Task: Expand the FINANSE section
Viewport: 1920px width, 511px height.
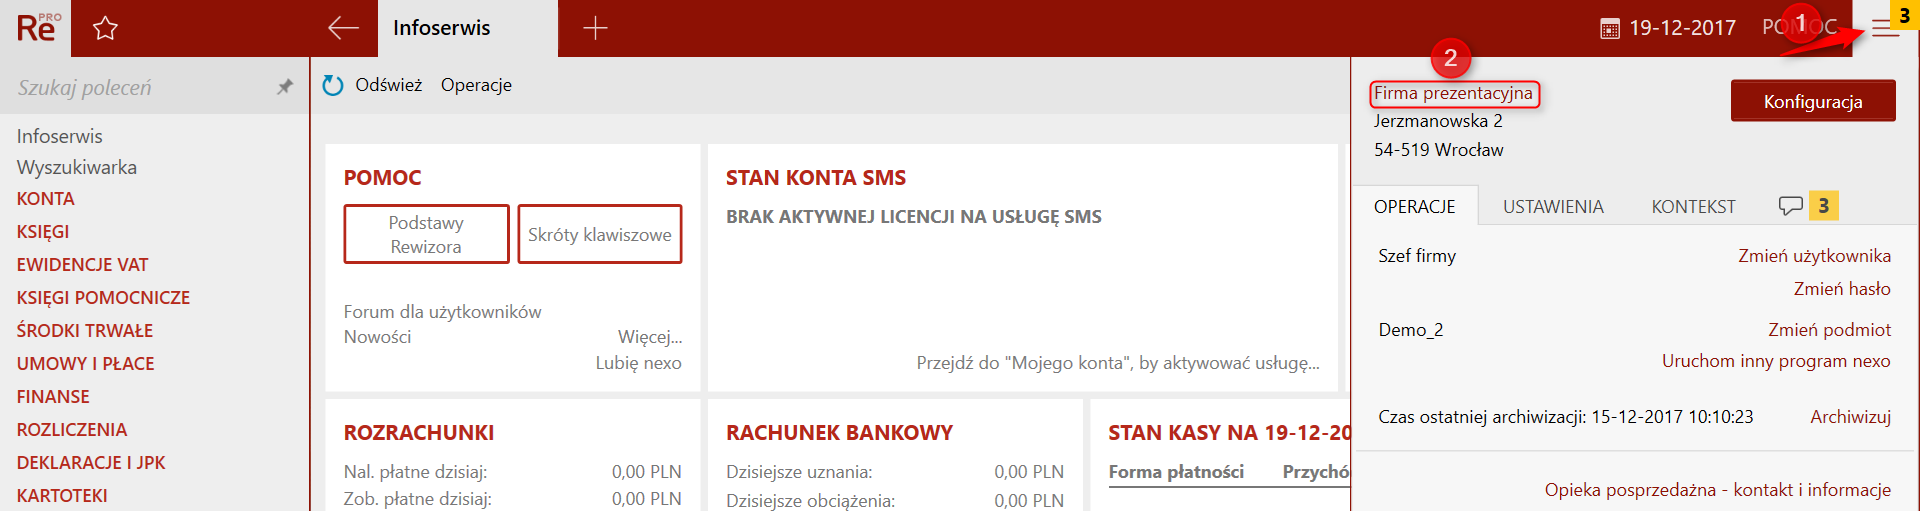Action: click(x=53, y=397)
